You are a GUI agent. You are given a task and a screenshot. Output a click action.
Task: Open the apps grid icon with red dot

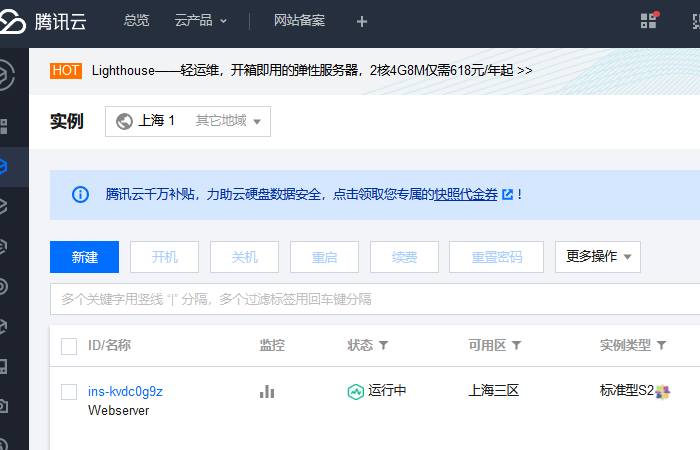pyautogui.click(x=649, y=21)
